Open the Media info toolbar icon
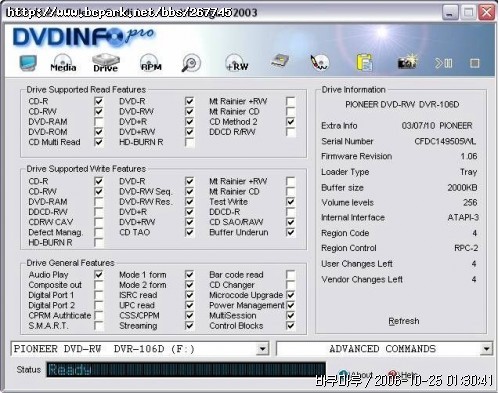500x393 pixels. click(63, 63)
